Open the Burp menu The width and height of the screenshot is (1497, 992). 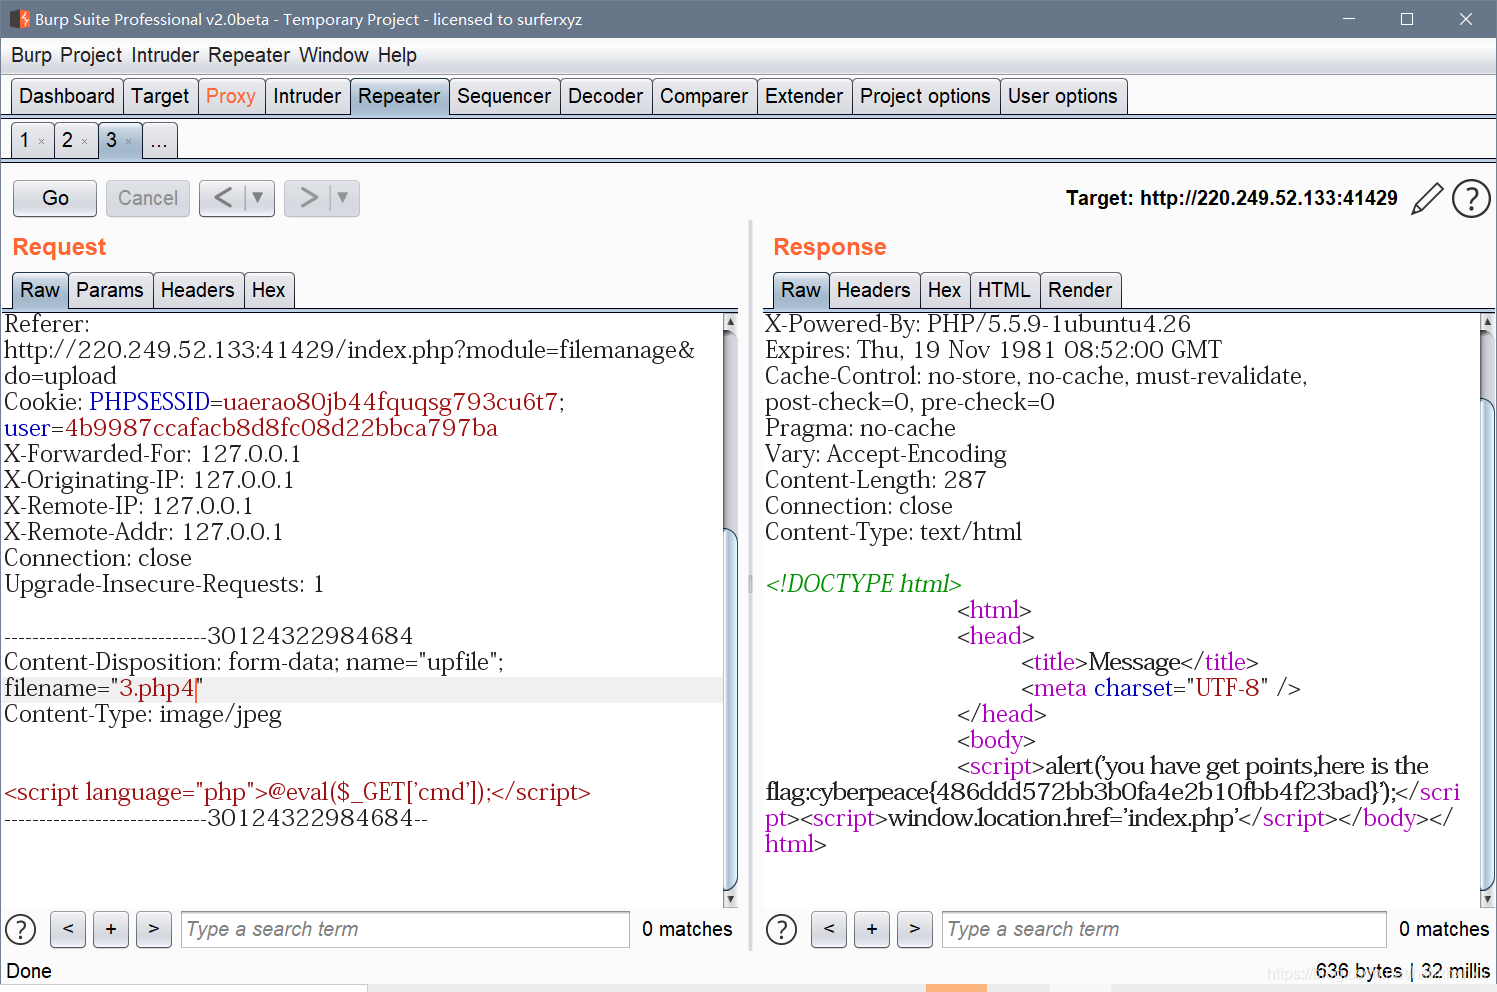point(31,55)
